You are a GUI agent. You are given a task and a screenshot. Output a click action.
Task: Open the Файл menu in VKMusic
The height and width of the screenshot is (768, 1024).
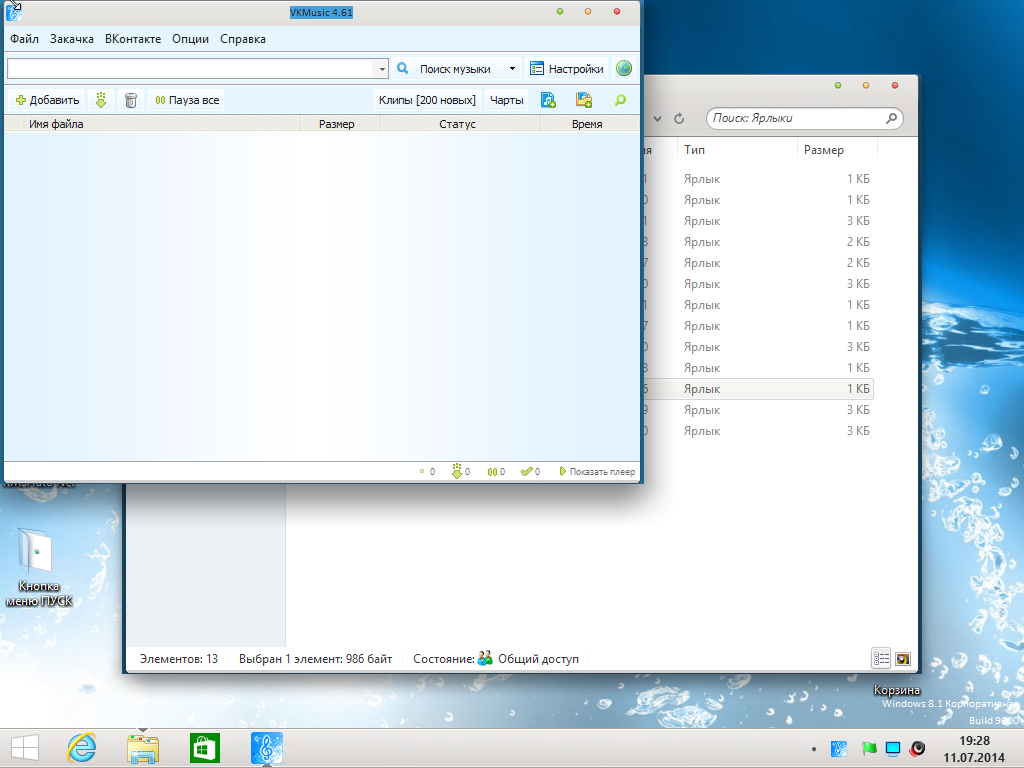click(x=24, y=39)
